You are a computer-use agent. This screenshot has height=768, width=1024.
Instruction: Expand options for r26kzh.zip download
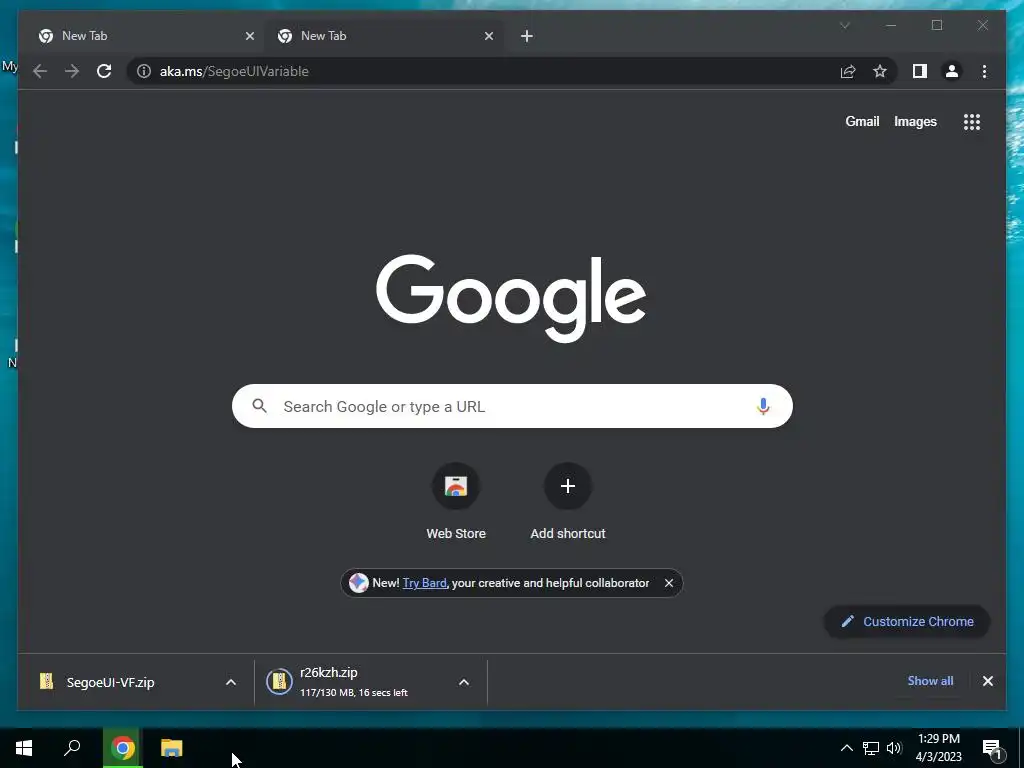pyautogui.click(x=464, y=682)
